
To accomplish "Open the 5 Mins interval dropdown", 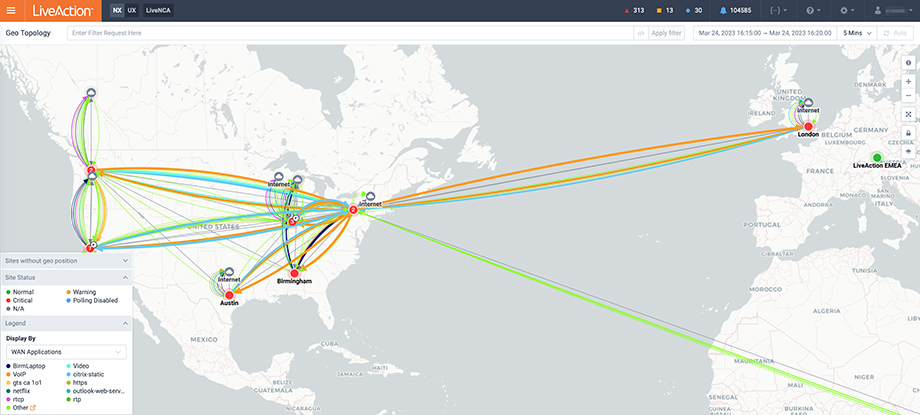I will pyautogui.click(x=857, y=33).
